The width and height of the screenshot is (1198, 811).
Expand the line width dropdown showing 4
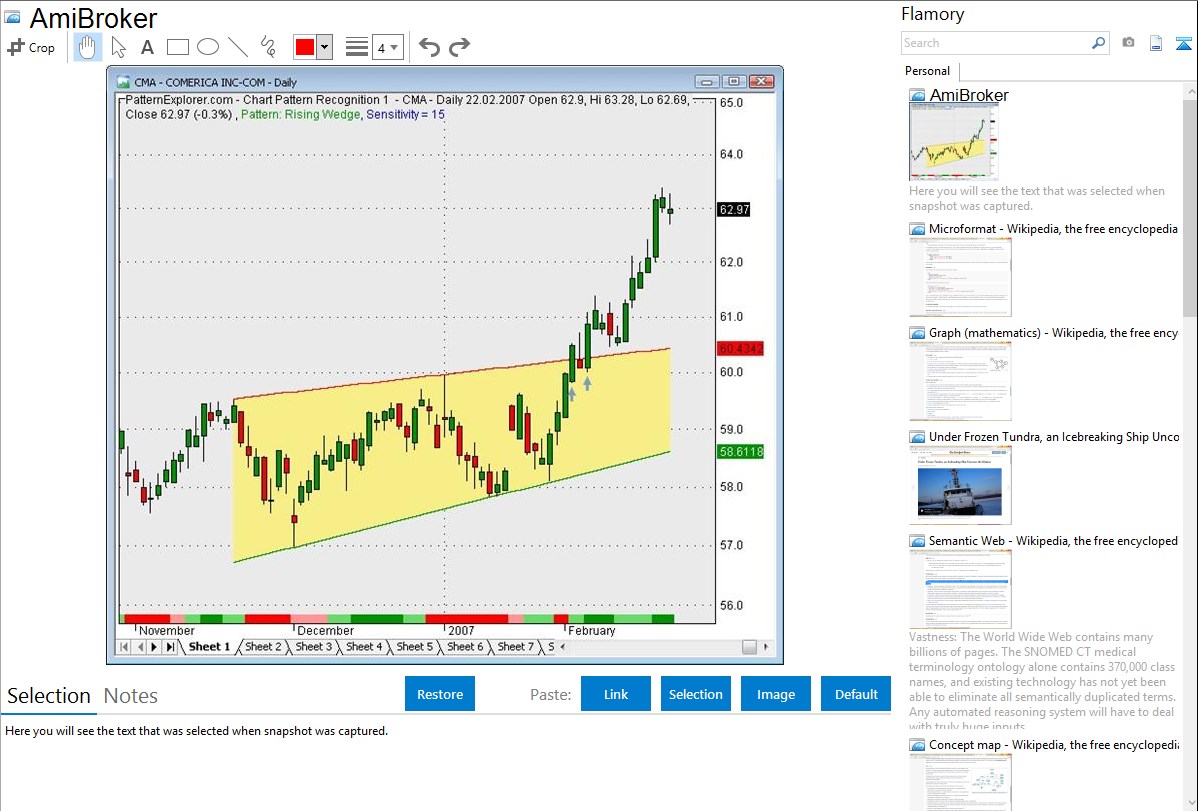click(x=387, y=47)
